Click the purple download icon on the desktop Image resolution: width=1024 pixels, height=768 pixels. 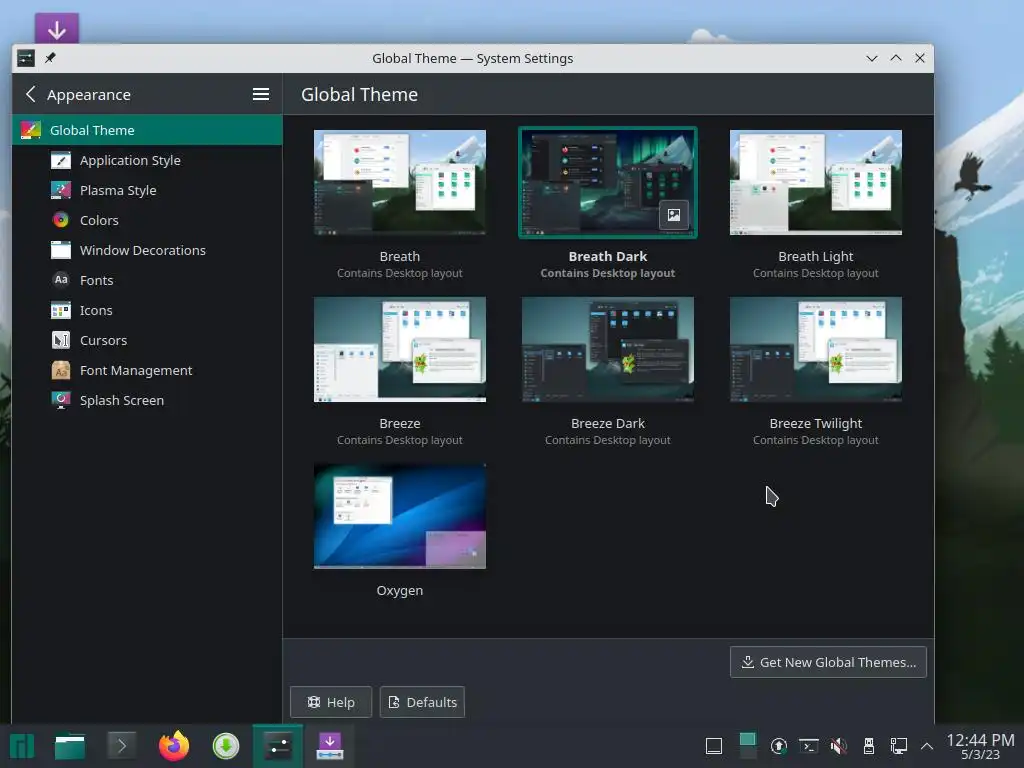coord(57,29)
